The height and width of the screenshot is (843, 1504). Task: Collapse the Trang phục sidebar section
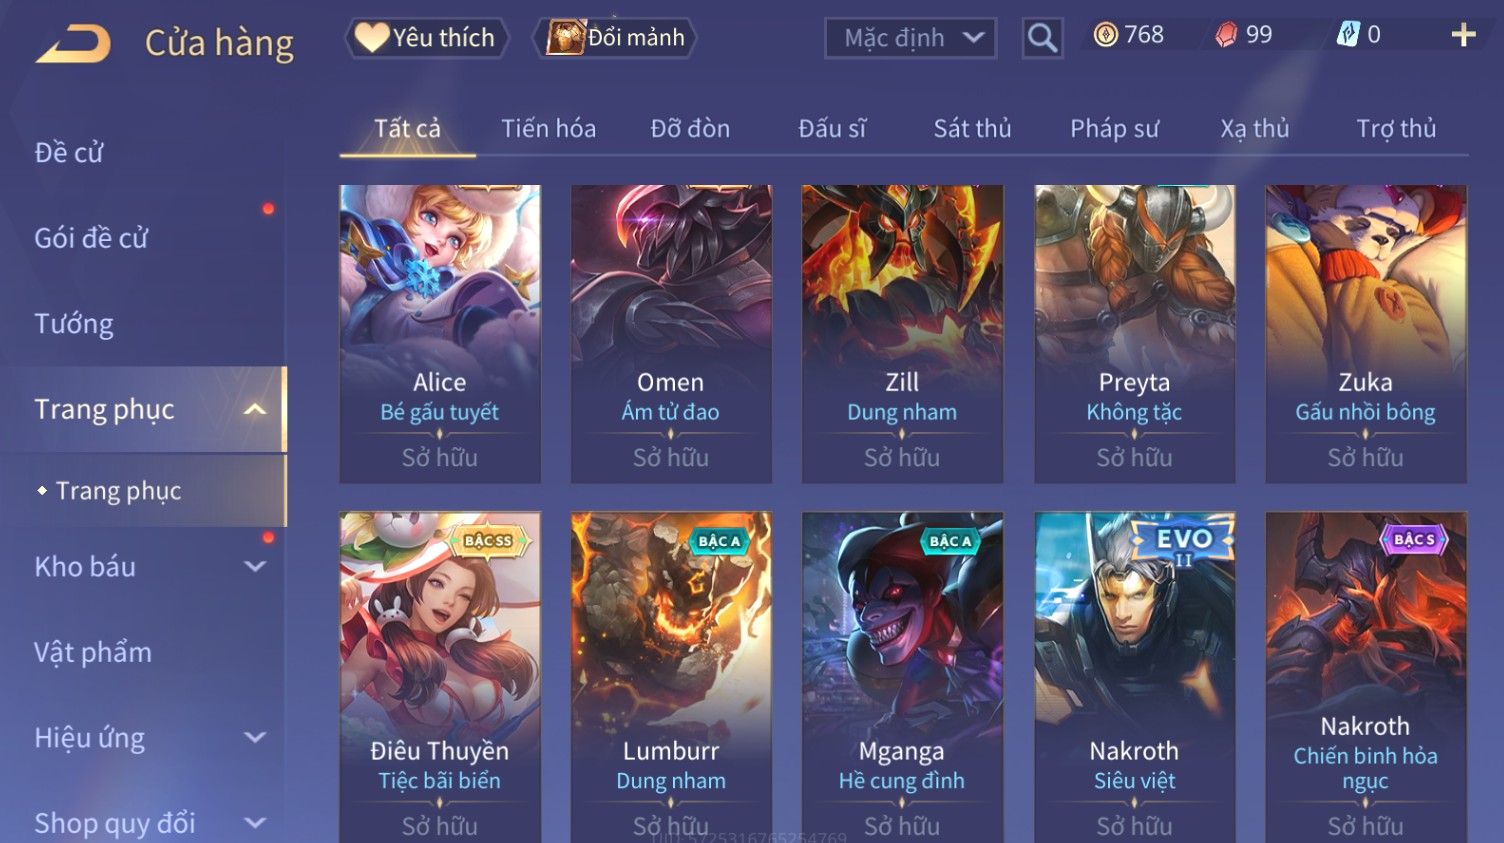pyautogui.click(x=255, y=409)
